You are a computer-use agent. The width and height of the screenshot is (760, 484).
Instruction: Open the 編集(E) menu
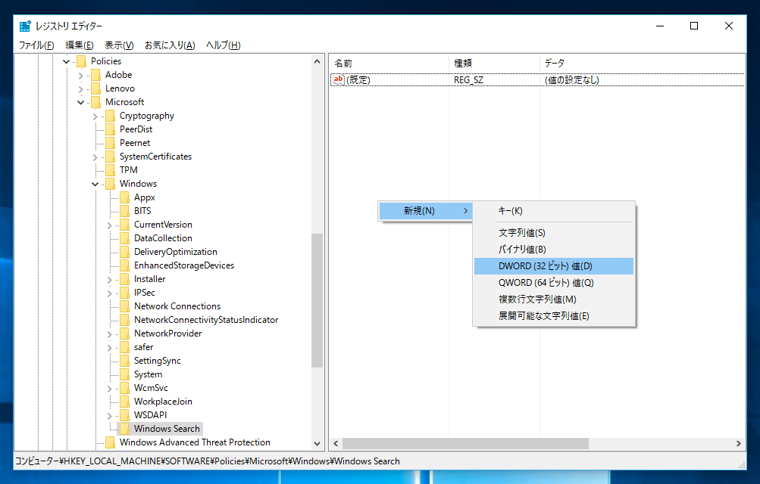point(79,45)
